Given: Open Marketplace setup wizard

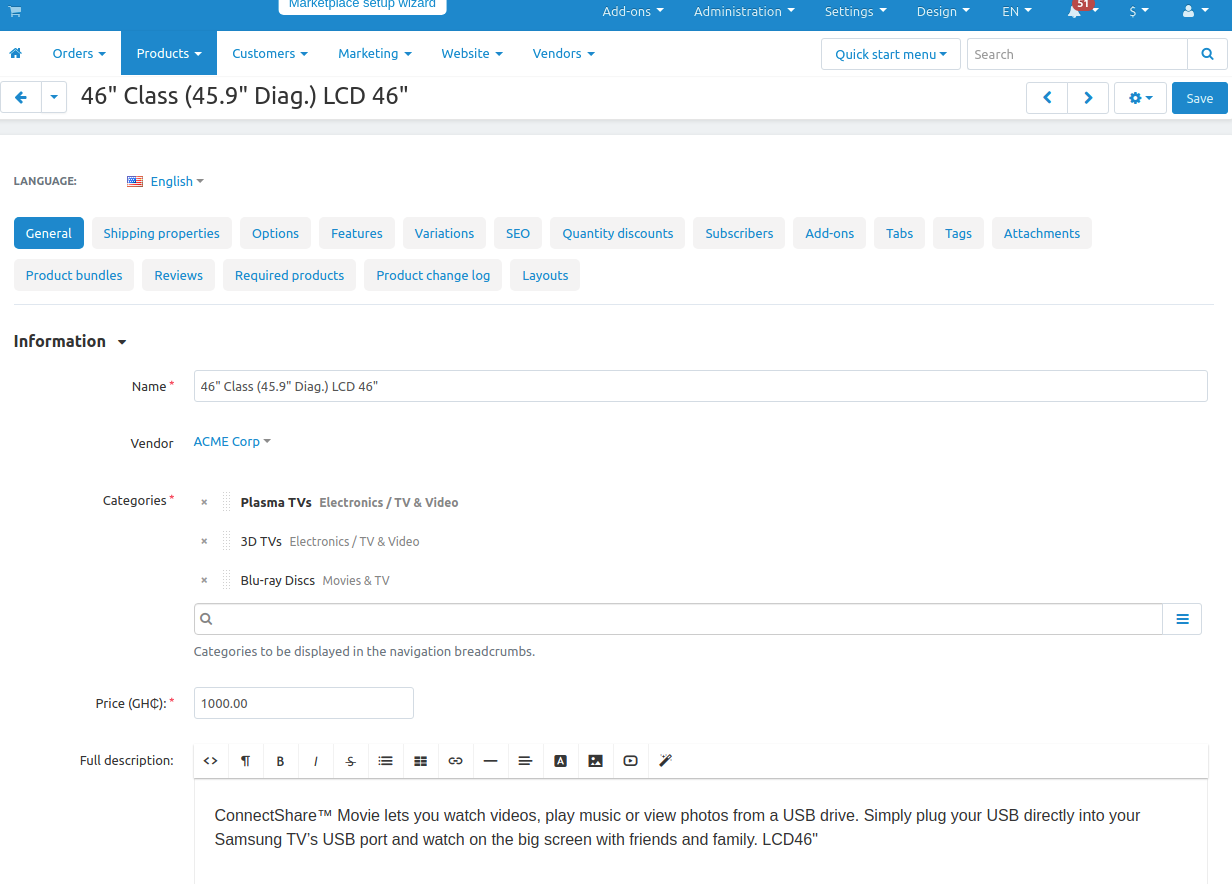Looking at the screenshot, I should point(362,6).
